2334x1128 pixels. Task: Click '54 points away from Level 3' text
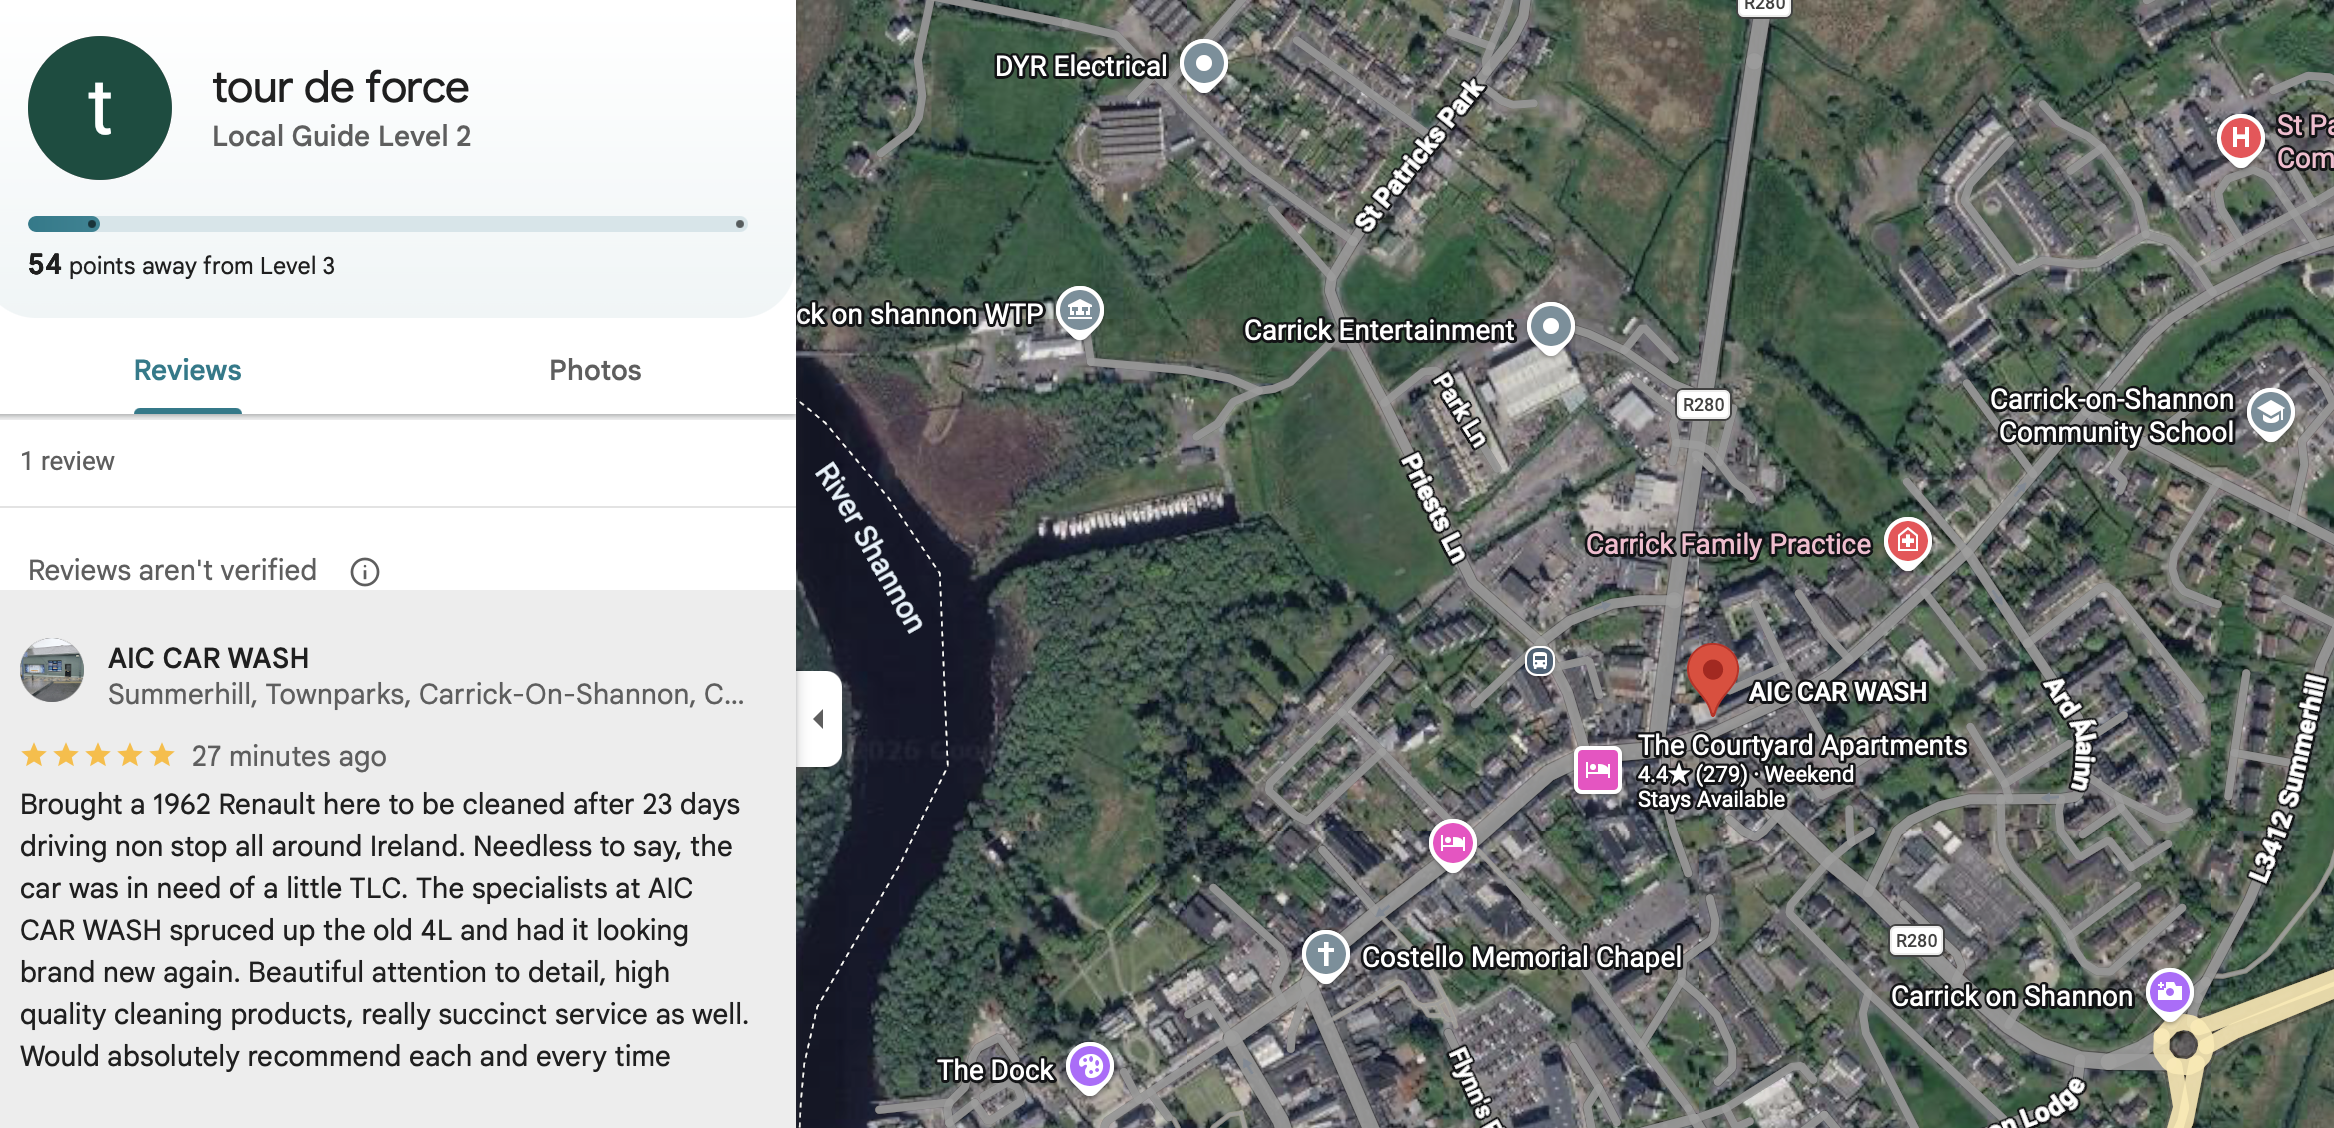click(181, 265)
